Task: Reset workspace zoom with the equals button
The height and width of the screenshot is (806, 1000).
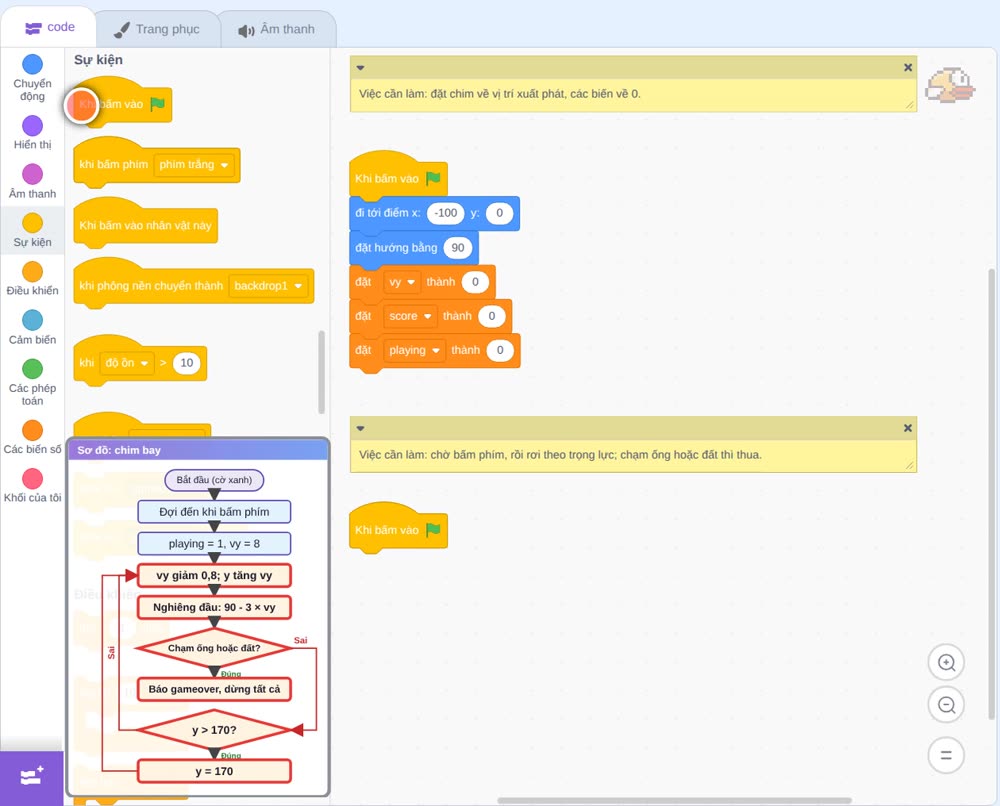Action: 946,755
